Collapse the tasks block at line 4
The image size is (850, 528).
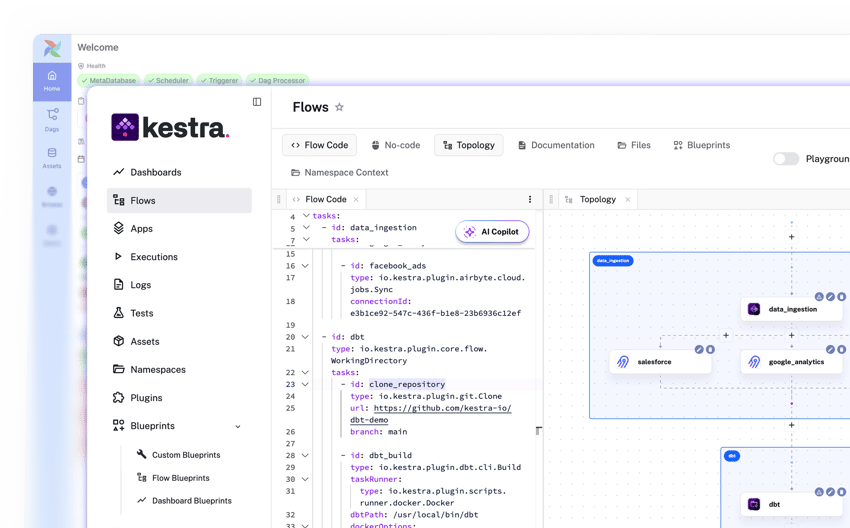[x=306, y=216]
